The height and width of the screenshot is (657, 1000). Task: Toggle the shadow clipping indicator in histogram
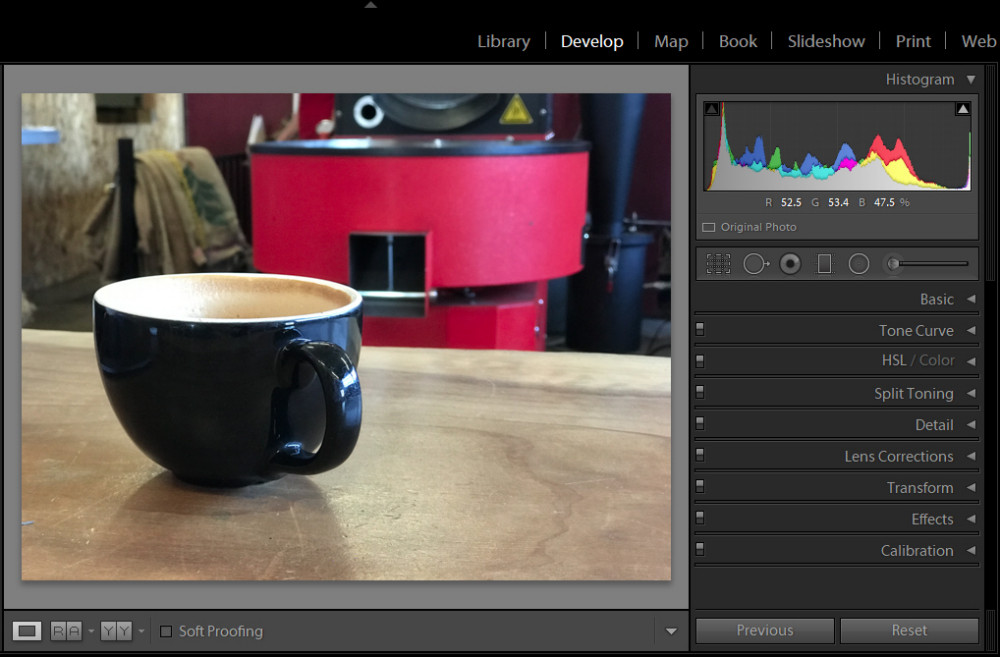tap(712, 109)
